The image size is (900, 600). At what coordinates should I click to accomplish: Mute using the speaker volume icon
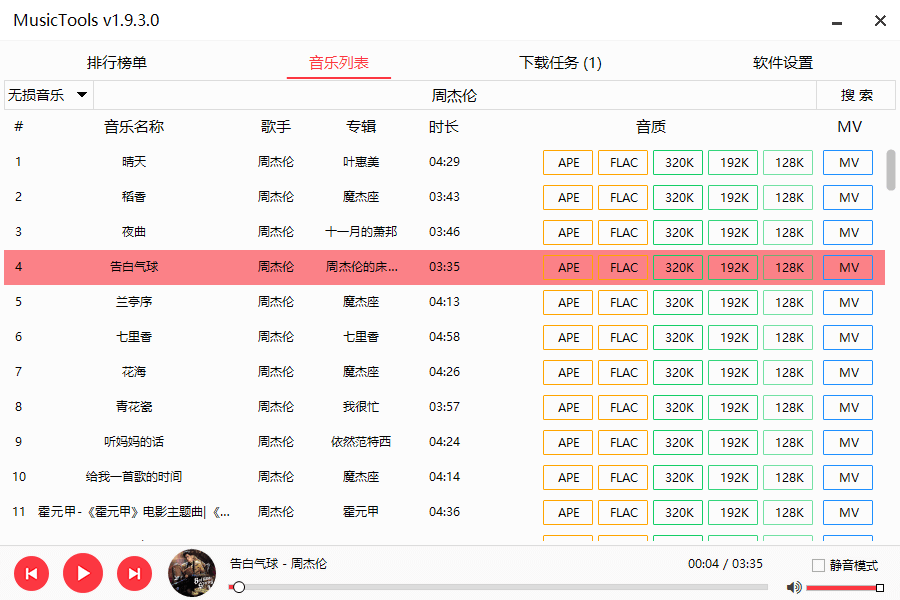[794, 587]
